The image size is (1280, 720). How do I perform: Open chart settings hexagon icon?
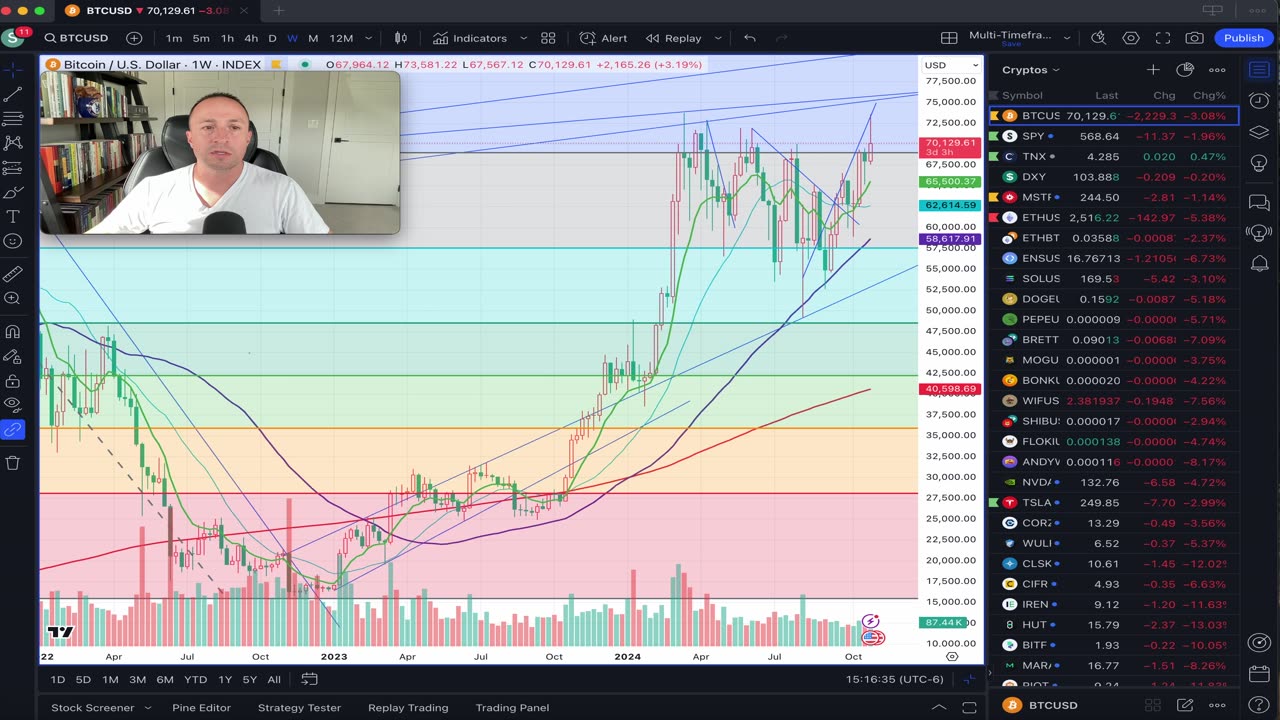point(1131,38)
